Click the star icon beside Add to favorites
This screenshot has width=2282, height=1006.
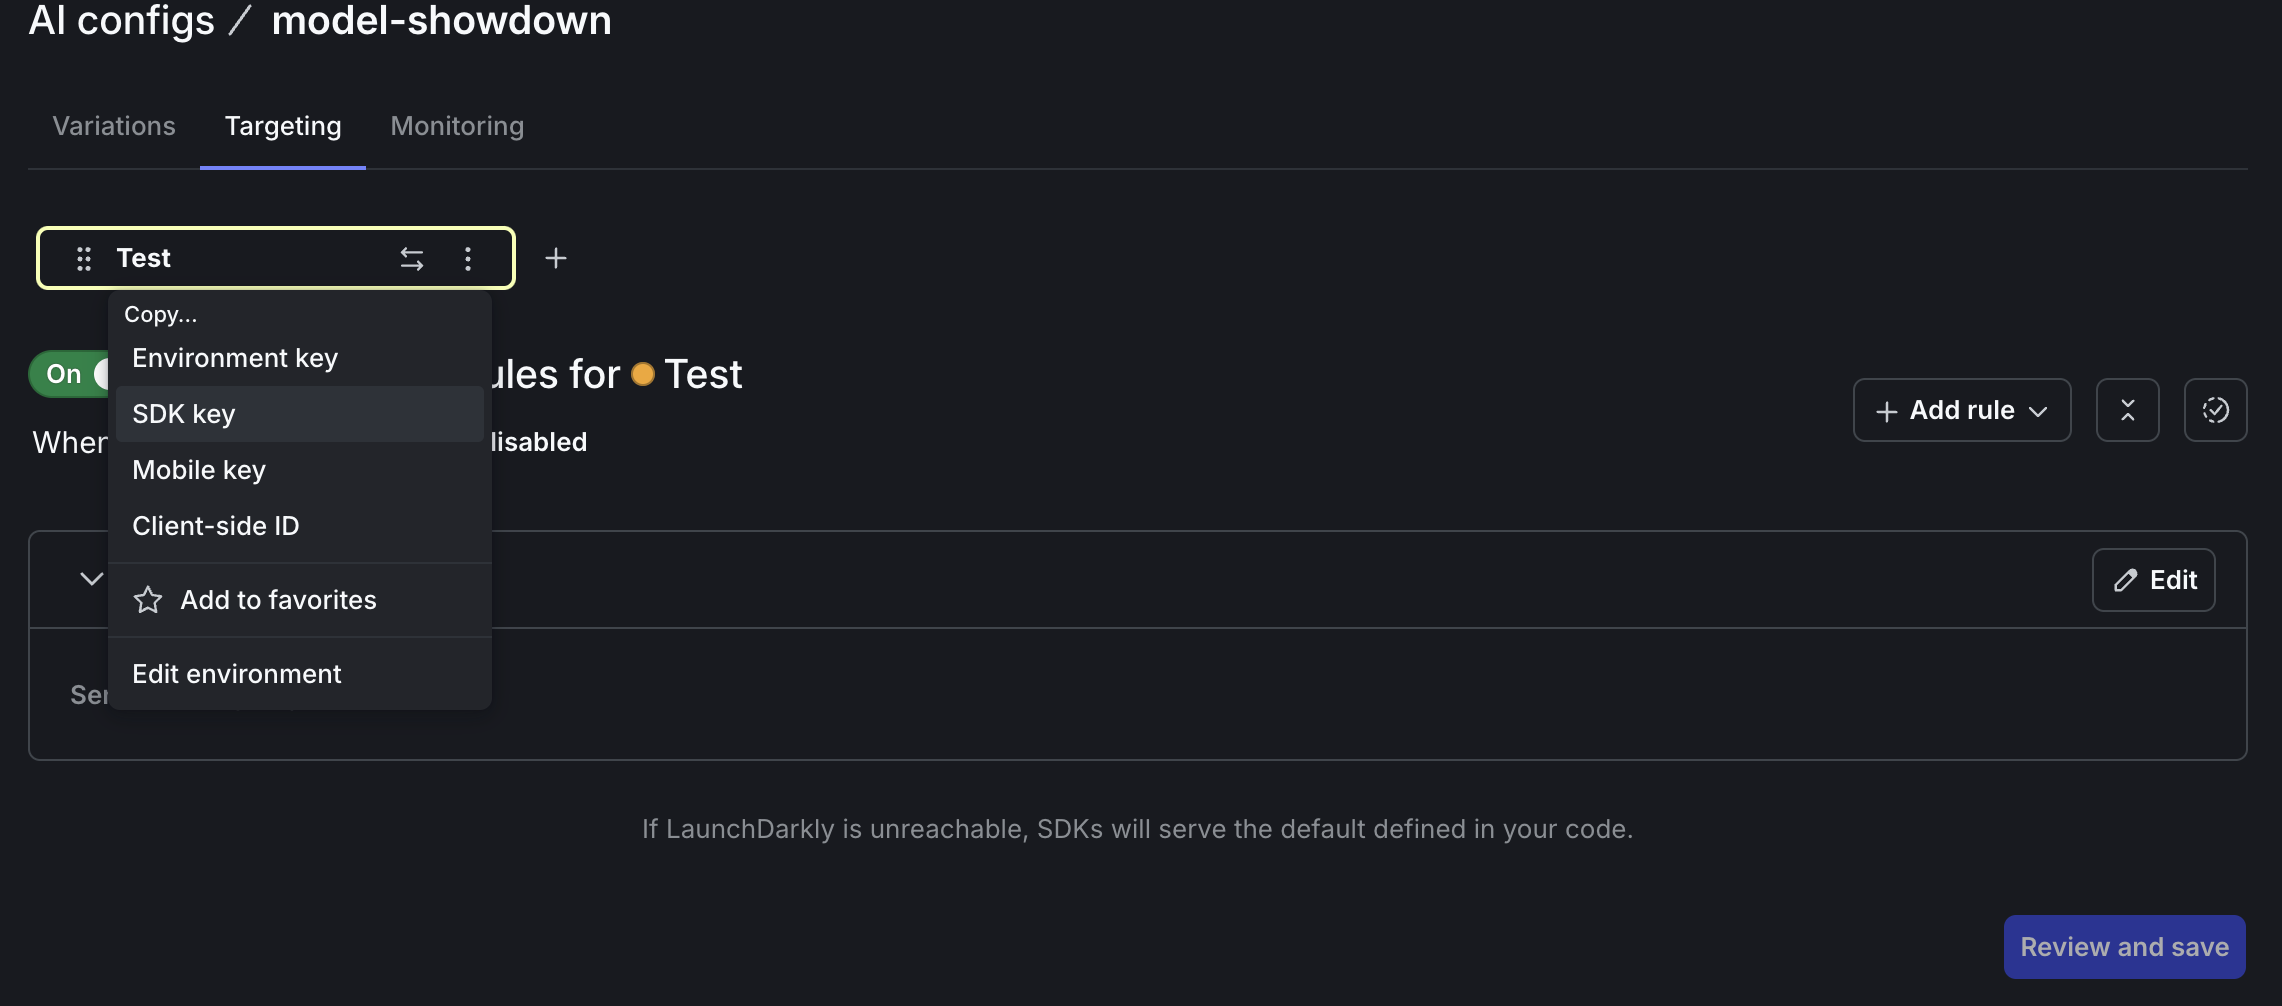(x=147, y=600)
